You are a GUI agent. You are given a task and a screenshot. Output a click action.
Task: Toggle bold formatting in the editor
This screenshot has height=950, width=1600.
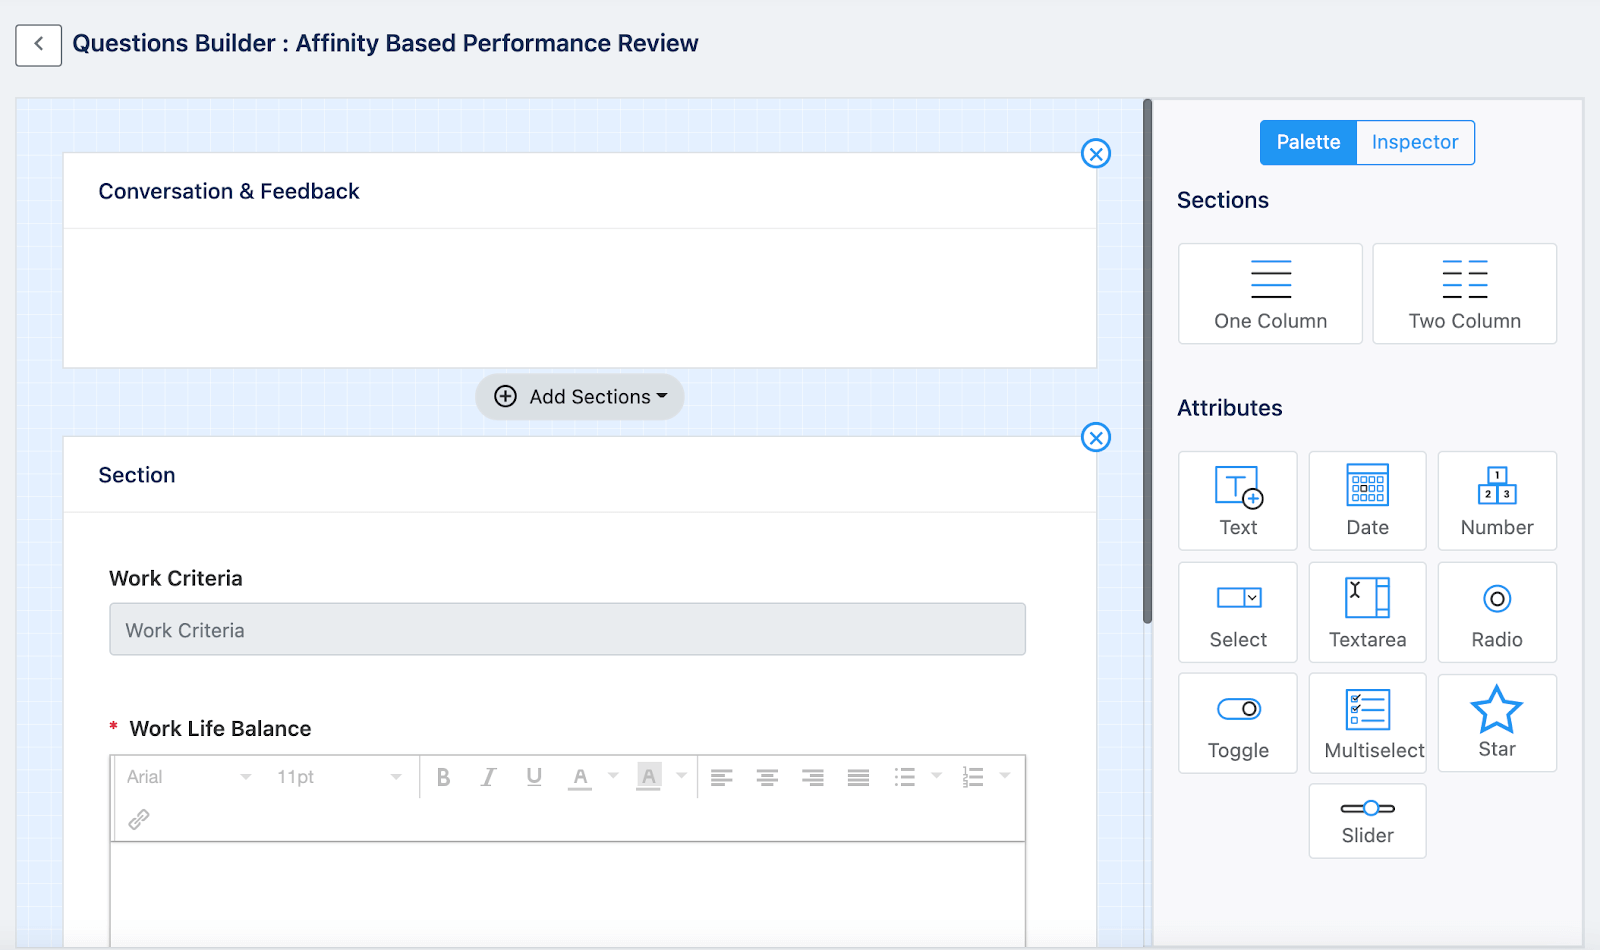coord(443,776)
